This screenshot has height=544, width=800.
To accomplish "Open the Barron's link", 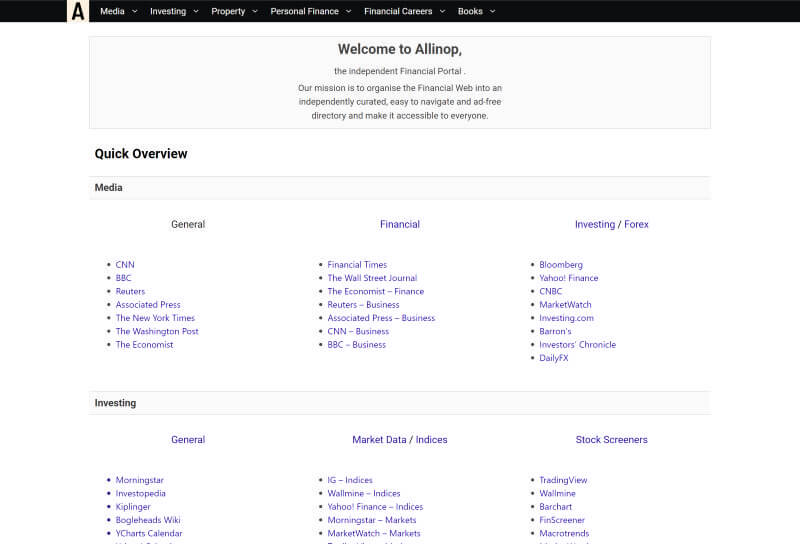I will point(555,331).
